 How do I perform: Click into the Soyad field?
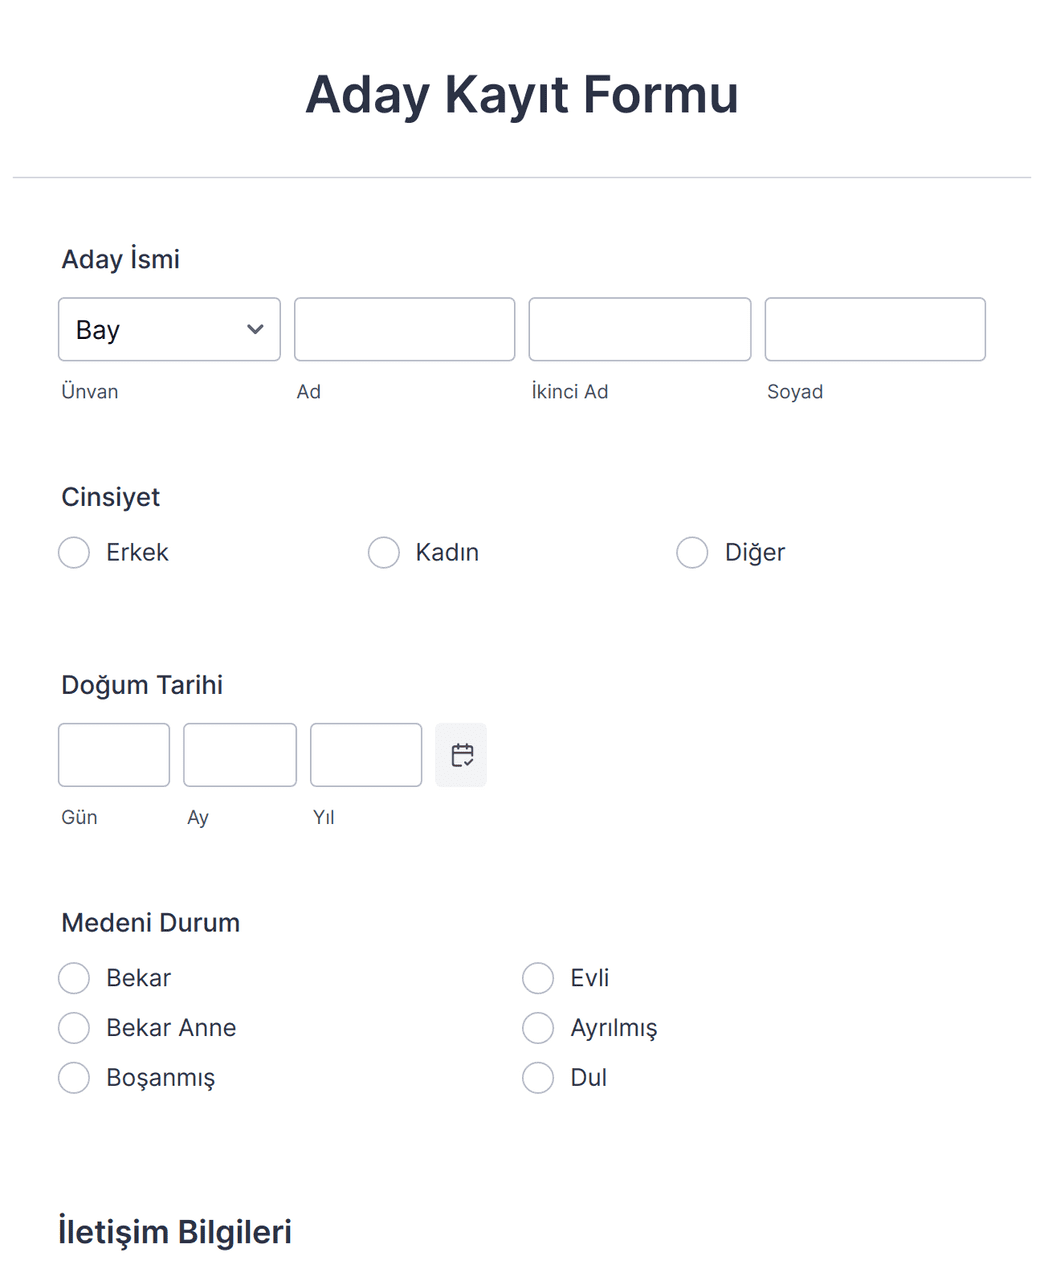[875, 329]
